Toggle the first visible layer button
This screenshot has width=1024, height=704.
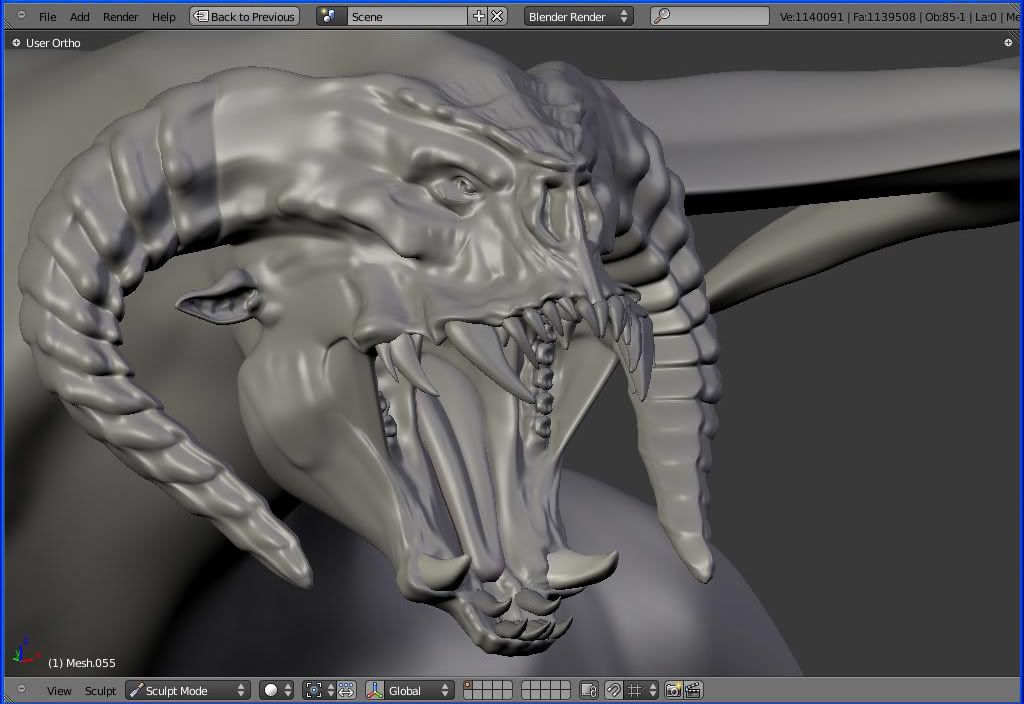468,686
